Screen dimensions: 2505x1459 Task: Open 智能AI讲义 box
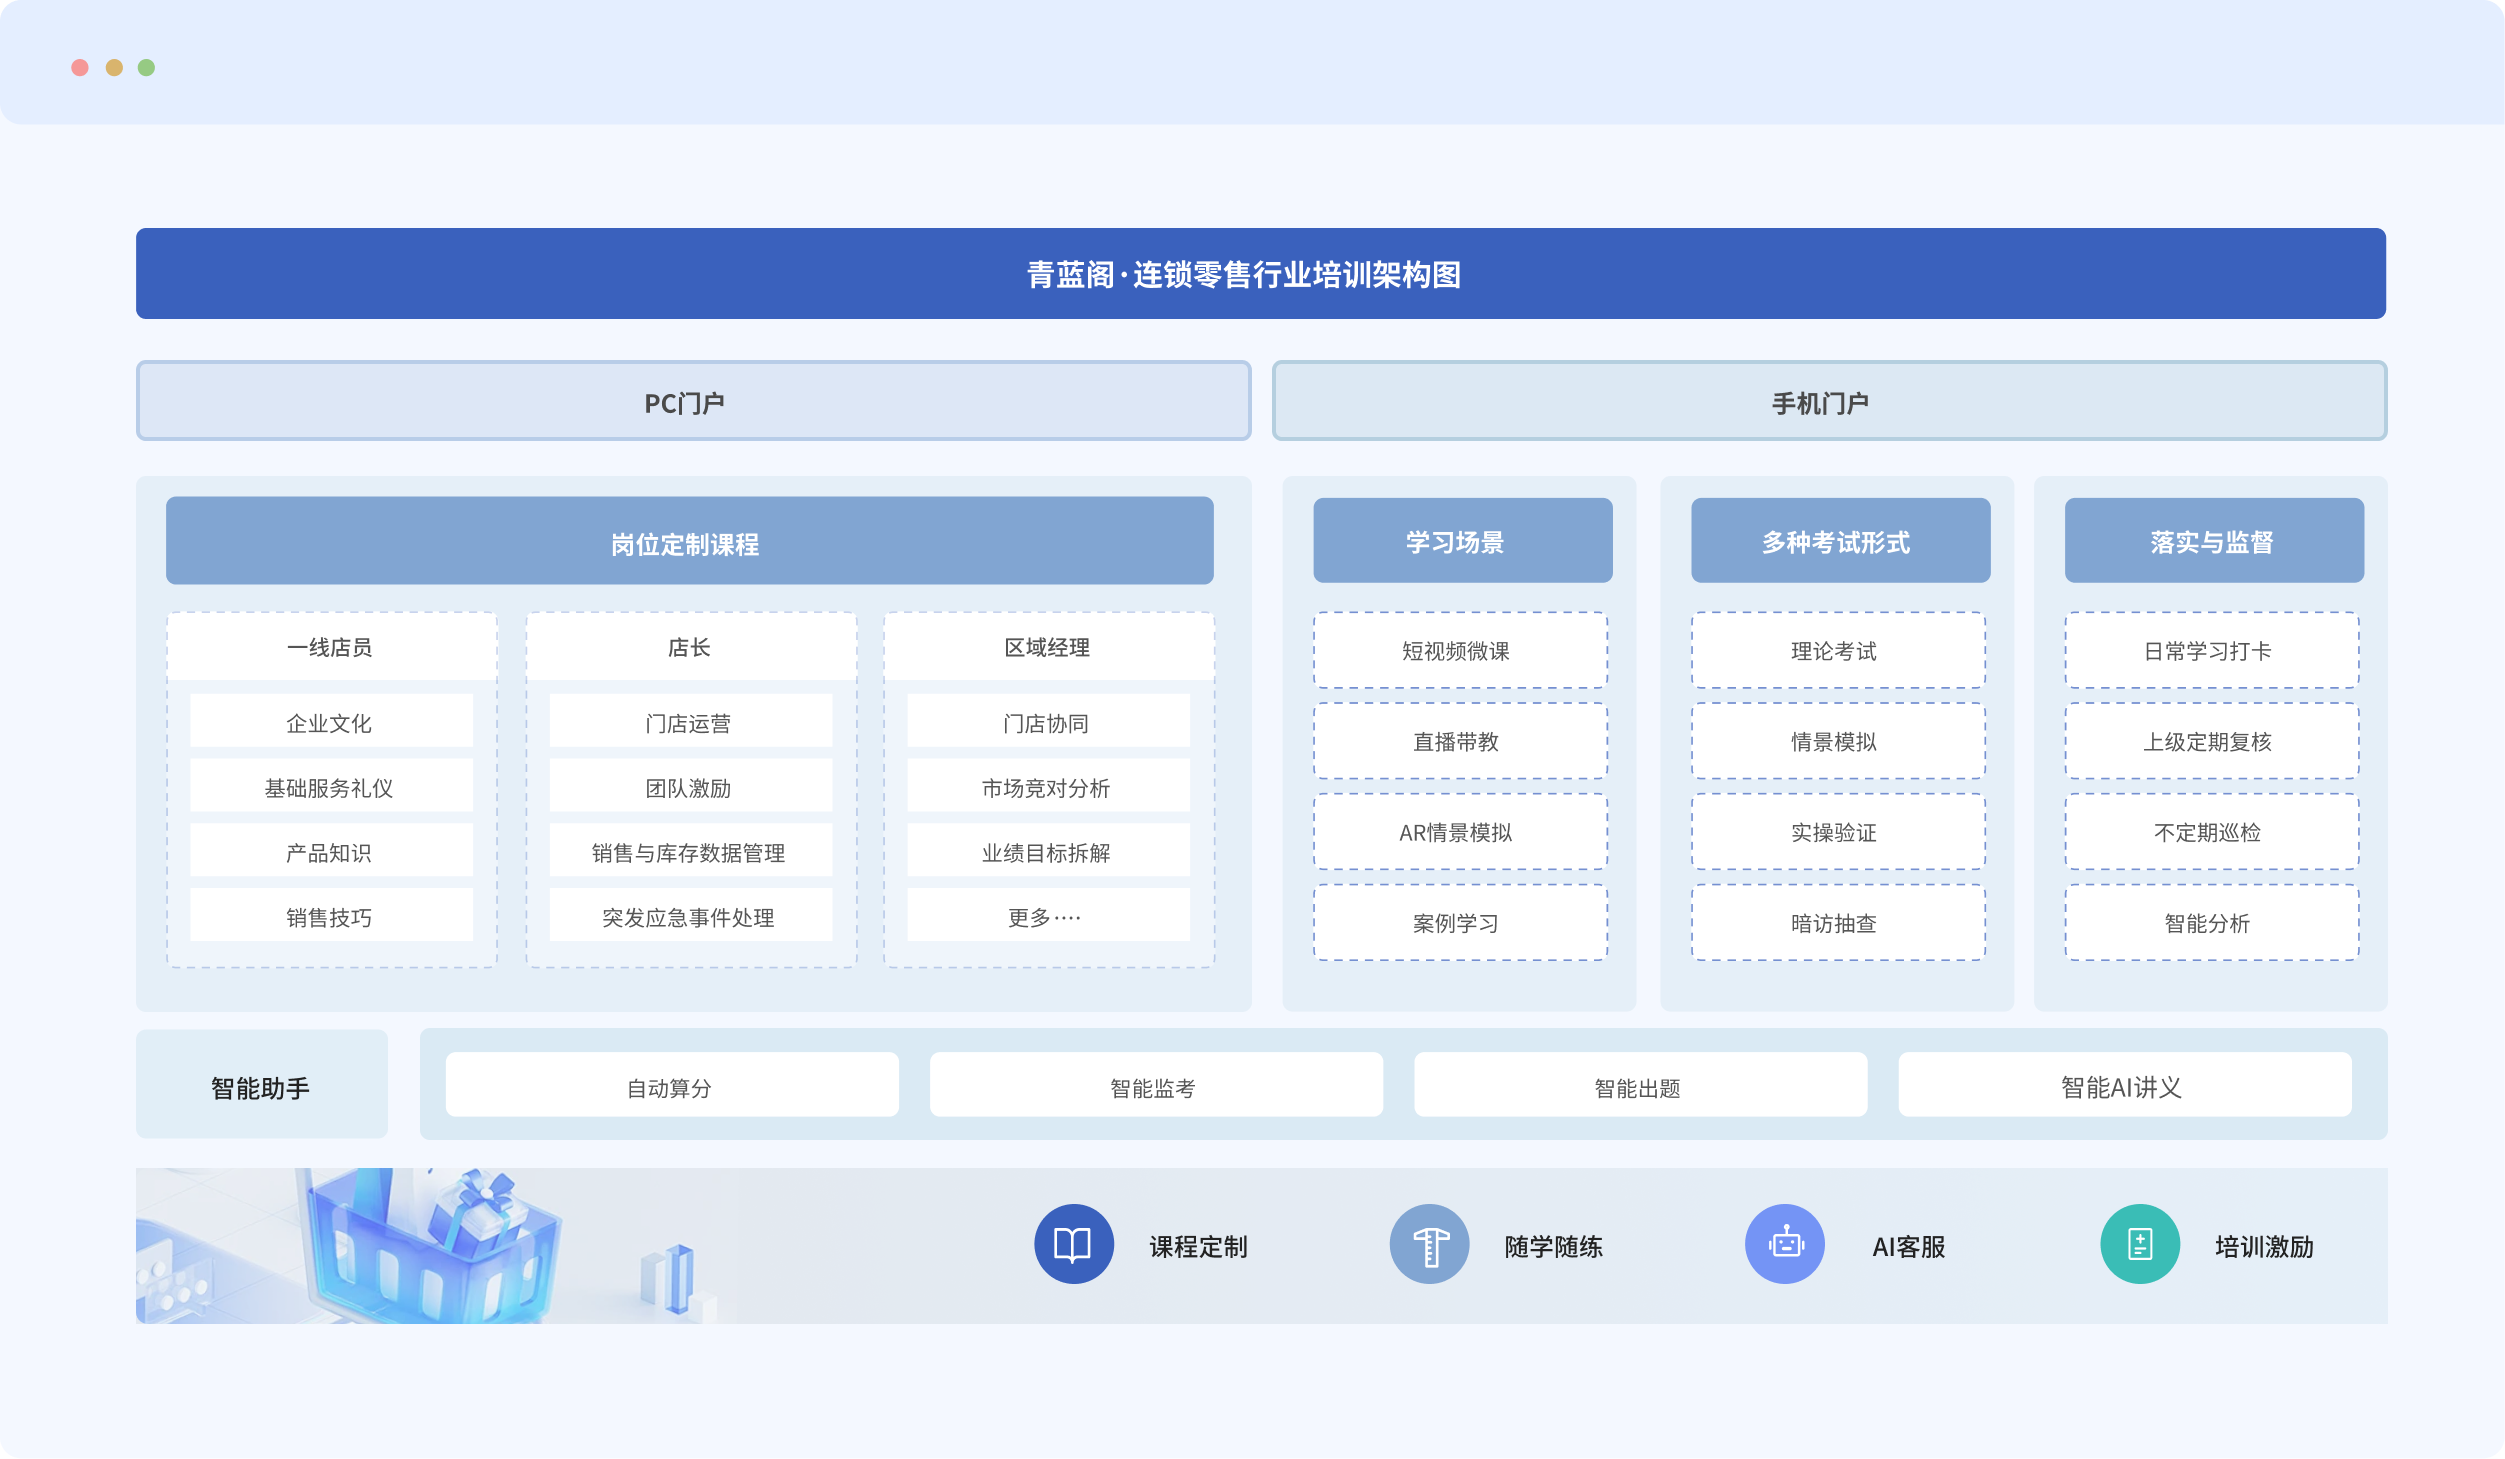coord(2124,1085)
